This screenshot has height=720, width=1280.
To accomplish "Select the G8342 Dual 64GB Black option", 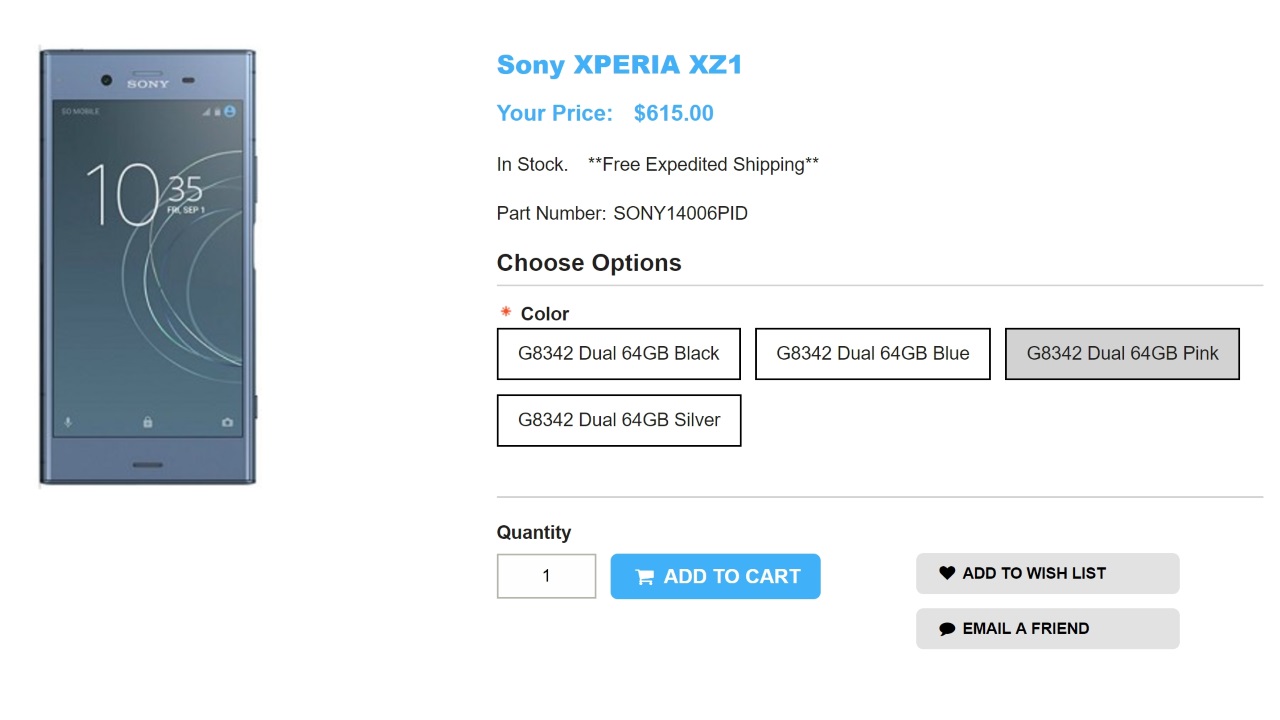I will click(x=618, y=354).
